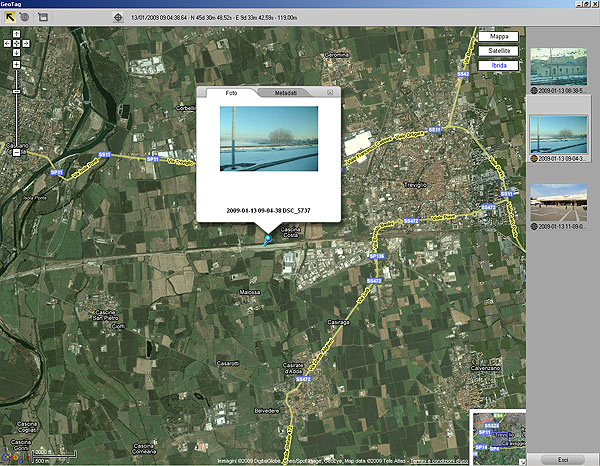Click the Malossa place label
The height and width of the screenshot is (466, 600).
(249, 292)
